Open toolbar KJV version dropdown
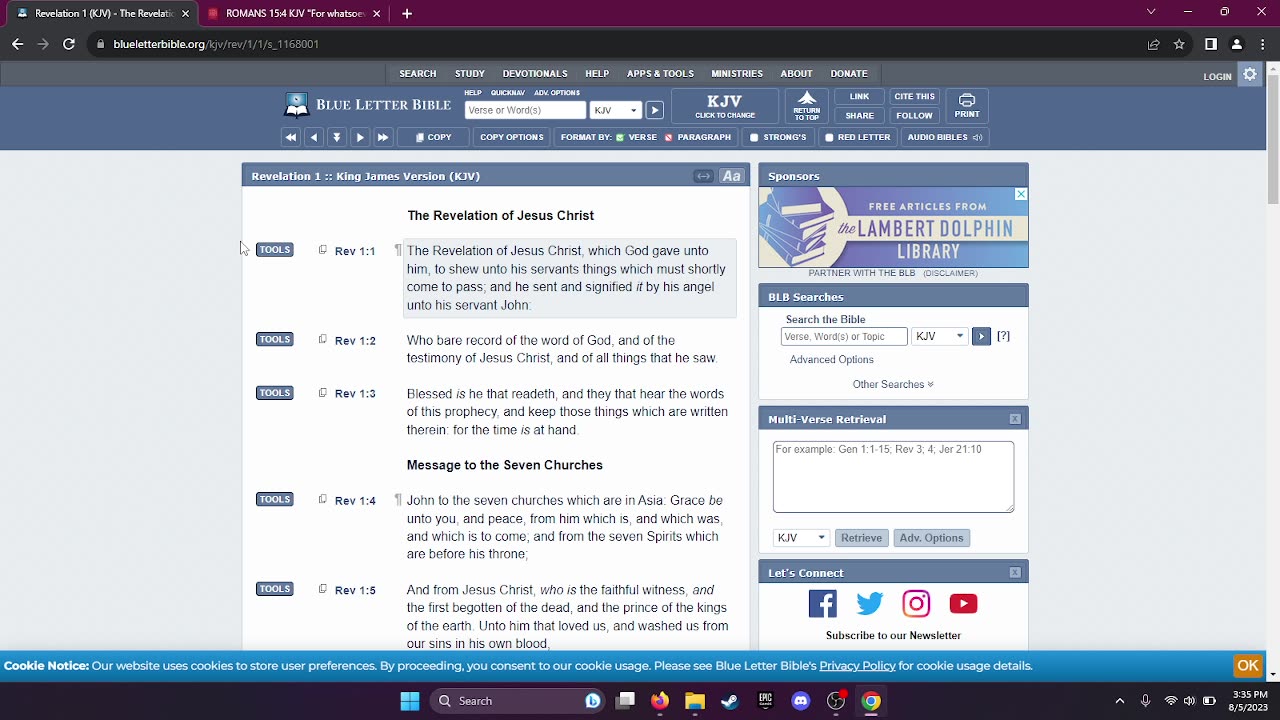1280x720 pixels. click(615, 110)
